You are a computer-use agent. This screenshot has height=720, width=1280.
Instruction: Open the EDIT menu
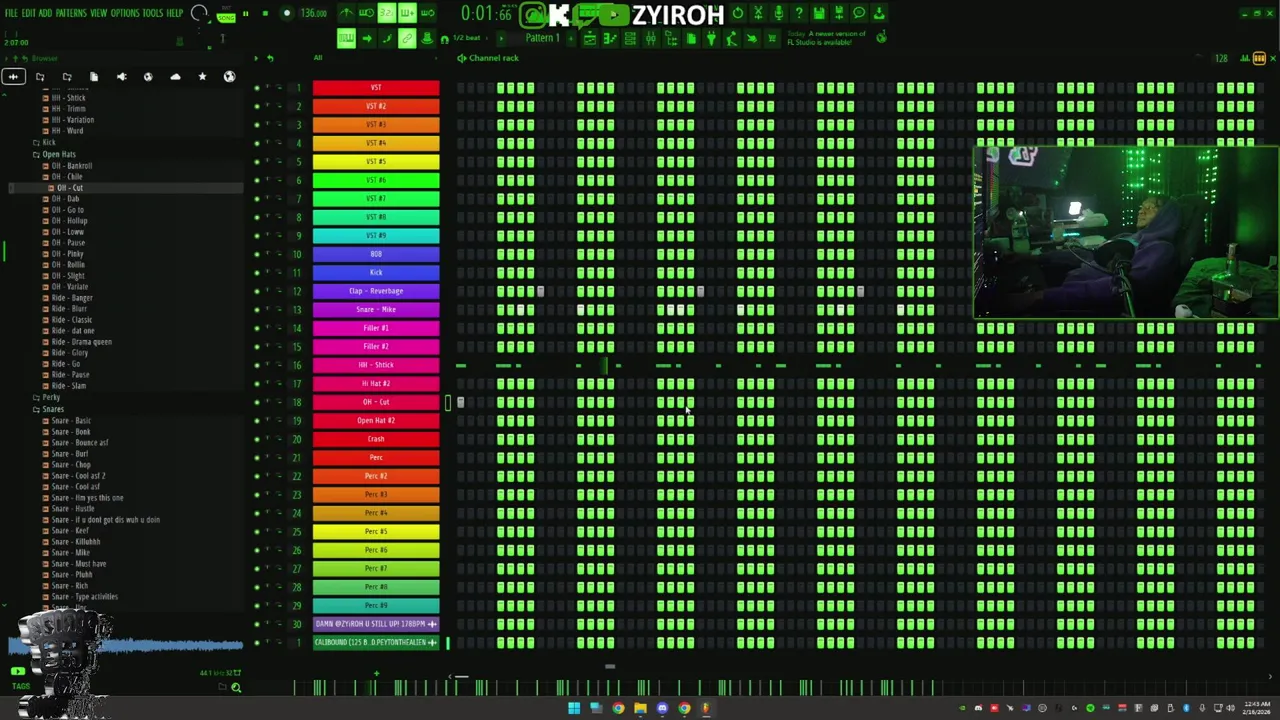click(28, 13)
